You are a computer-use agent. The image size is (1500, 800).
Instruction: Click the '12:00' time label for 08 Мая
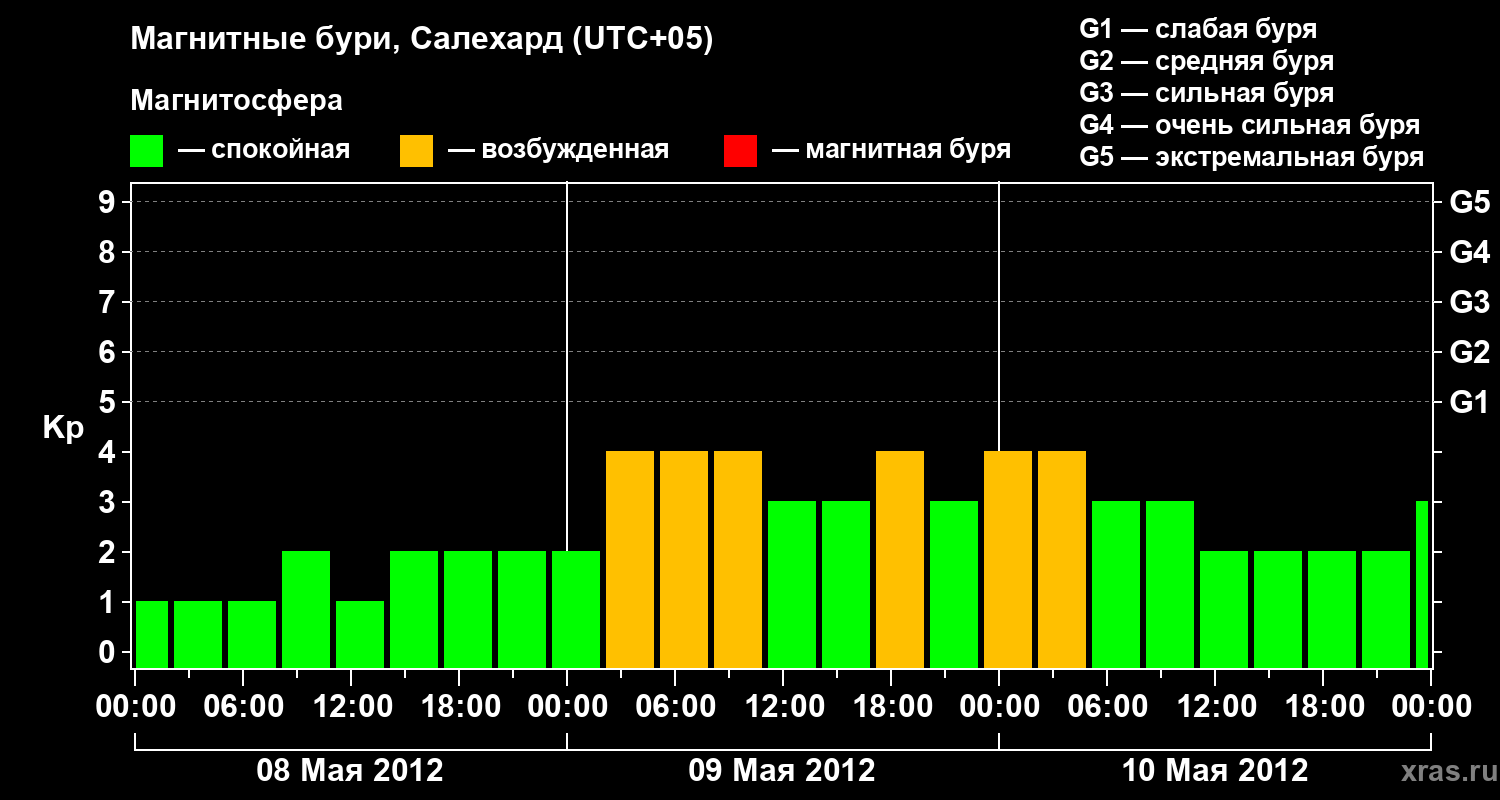tap(352, 706)
